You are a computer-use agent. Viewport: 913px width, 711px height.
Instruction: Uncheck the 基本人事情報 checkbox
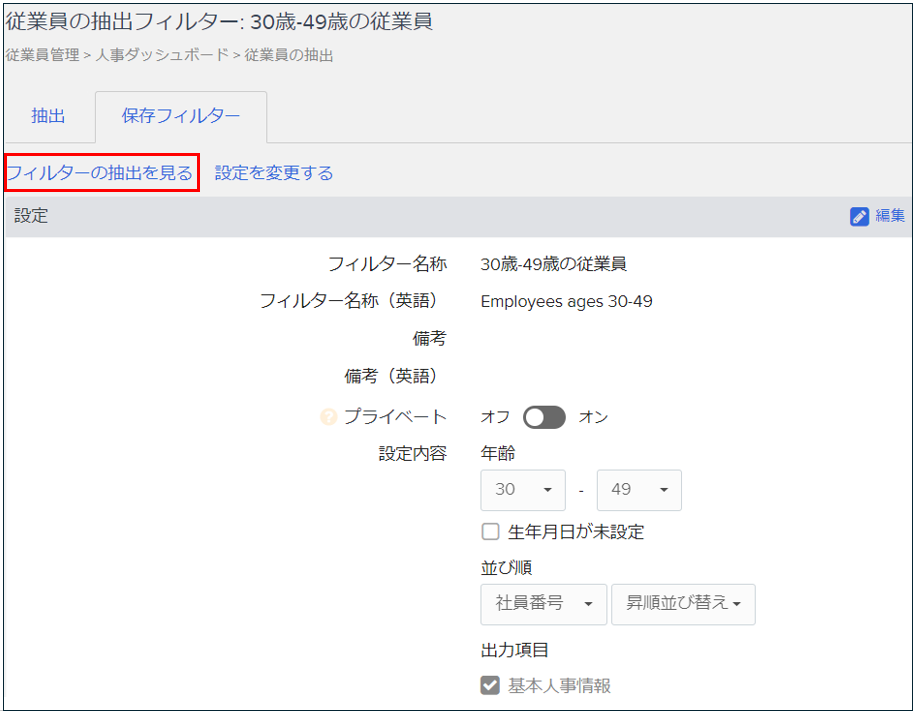pyautogui.click(x=490, y=685)
